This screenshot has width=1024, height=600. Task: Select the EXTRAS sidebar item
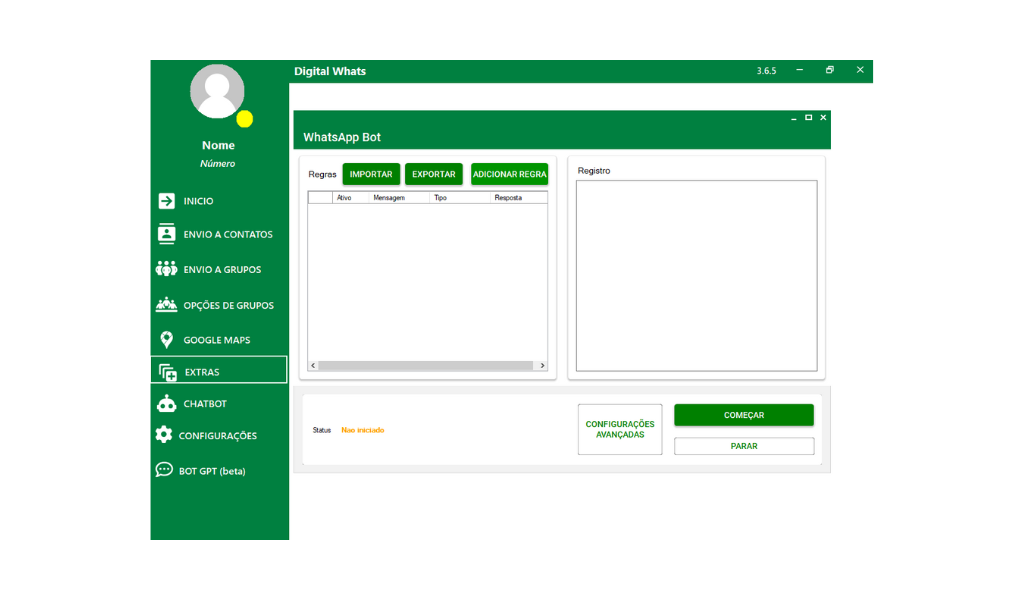(x=219, y=370)
